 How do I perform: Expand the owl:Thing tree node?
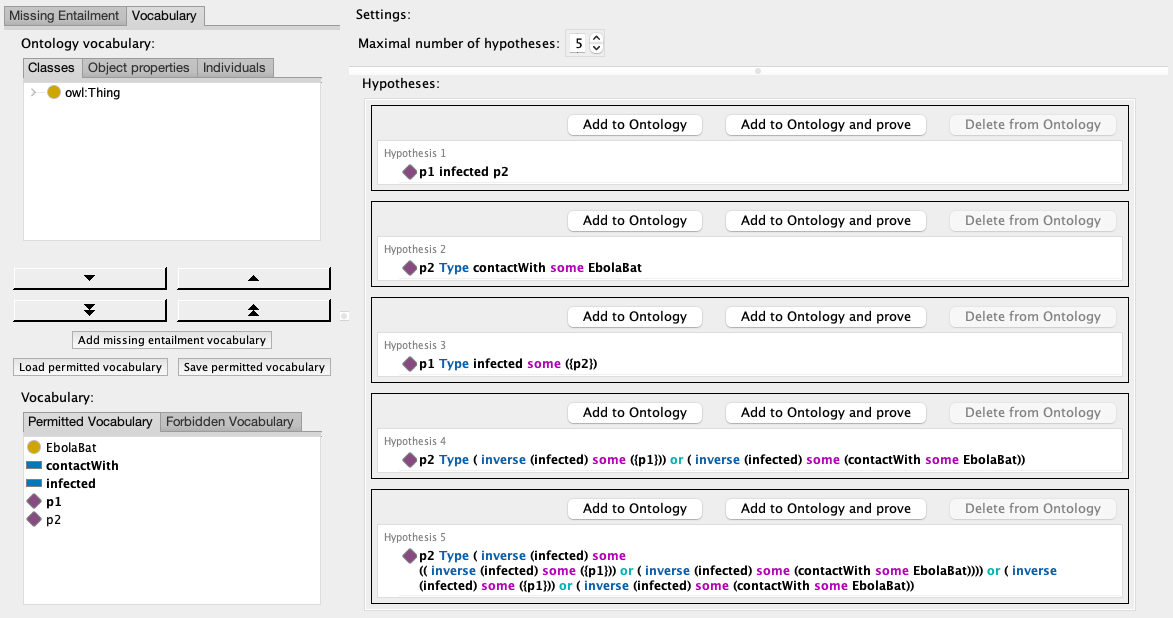[34, 92]
